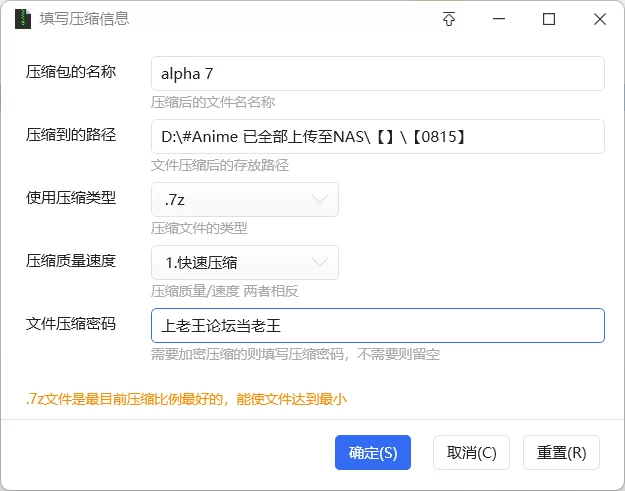Click the 压缩到的路径 path input field
Viewport: 625px width, 491px height.
[377, 136]
